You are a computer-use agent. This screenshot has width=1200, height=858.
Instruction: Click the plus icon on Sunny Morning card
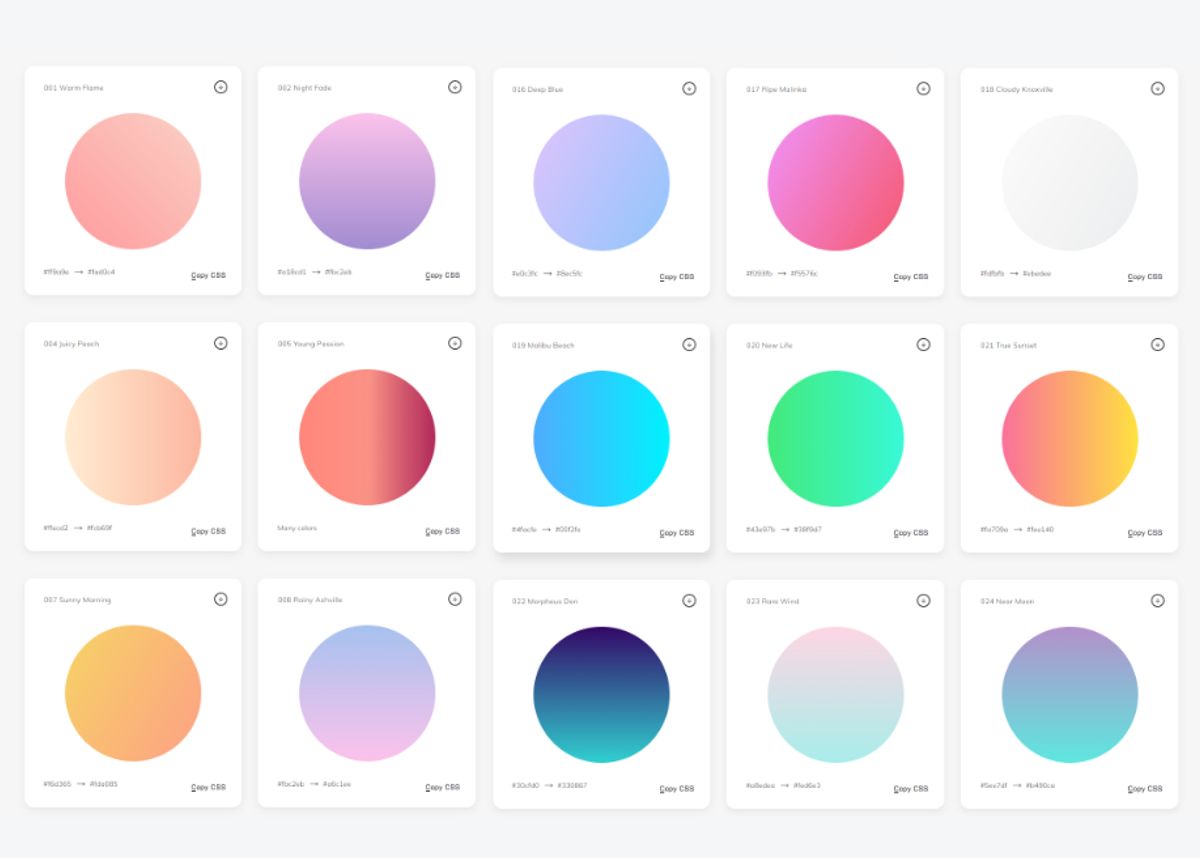click(x=221, y=599)
